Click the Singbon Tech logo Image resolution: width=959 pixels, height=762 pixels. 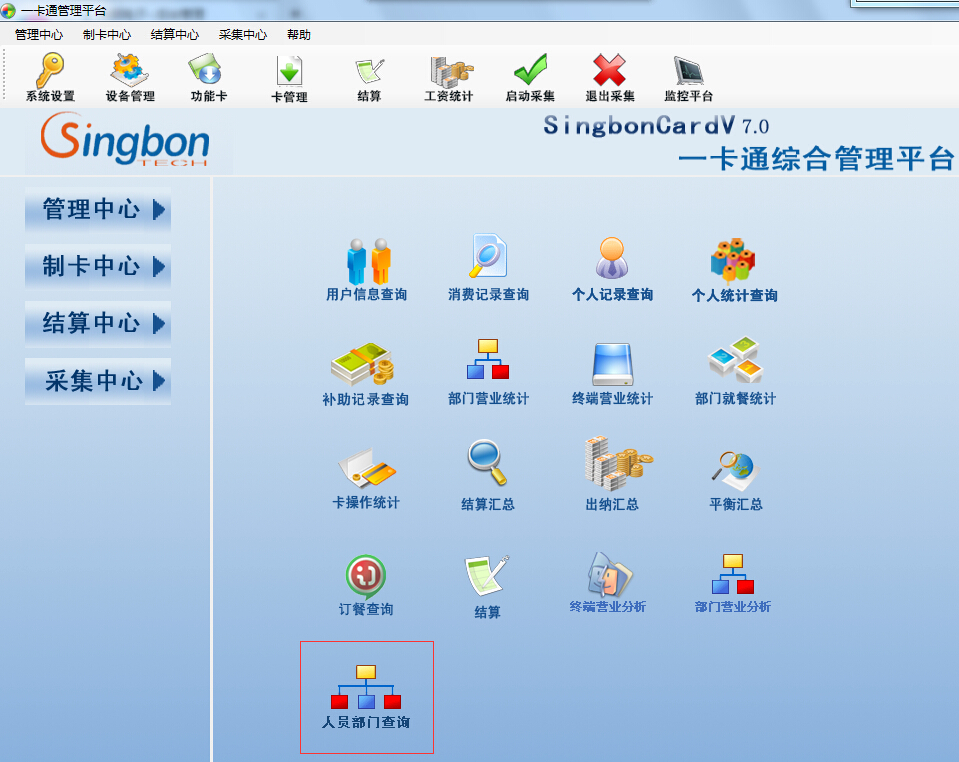coord(125,140)
